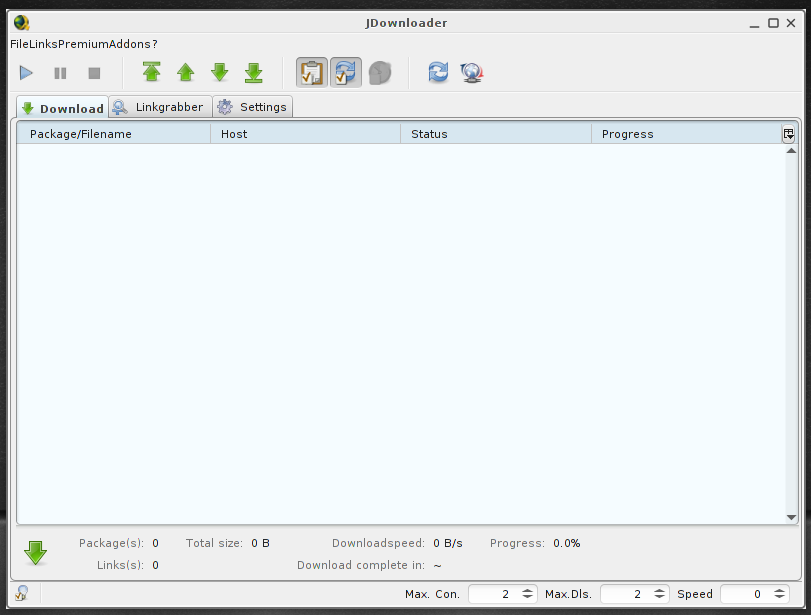Increase Max.Dls. with up arrow
Image resolution: width=811 pixels, height=615 pixels.
(x=659, y=591)
